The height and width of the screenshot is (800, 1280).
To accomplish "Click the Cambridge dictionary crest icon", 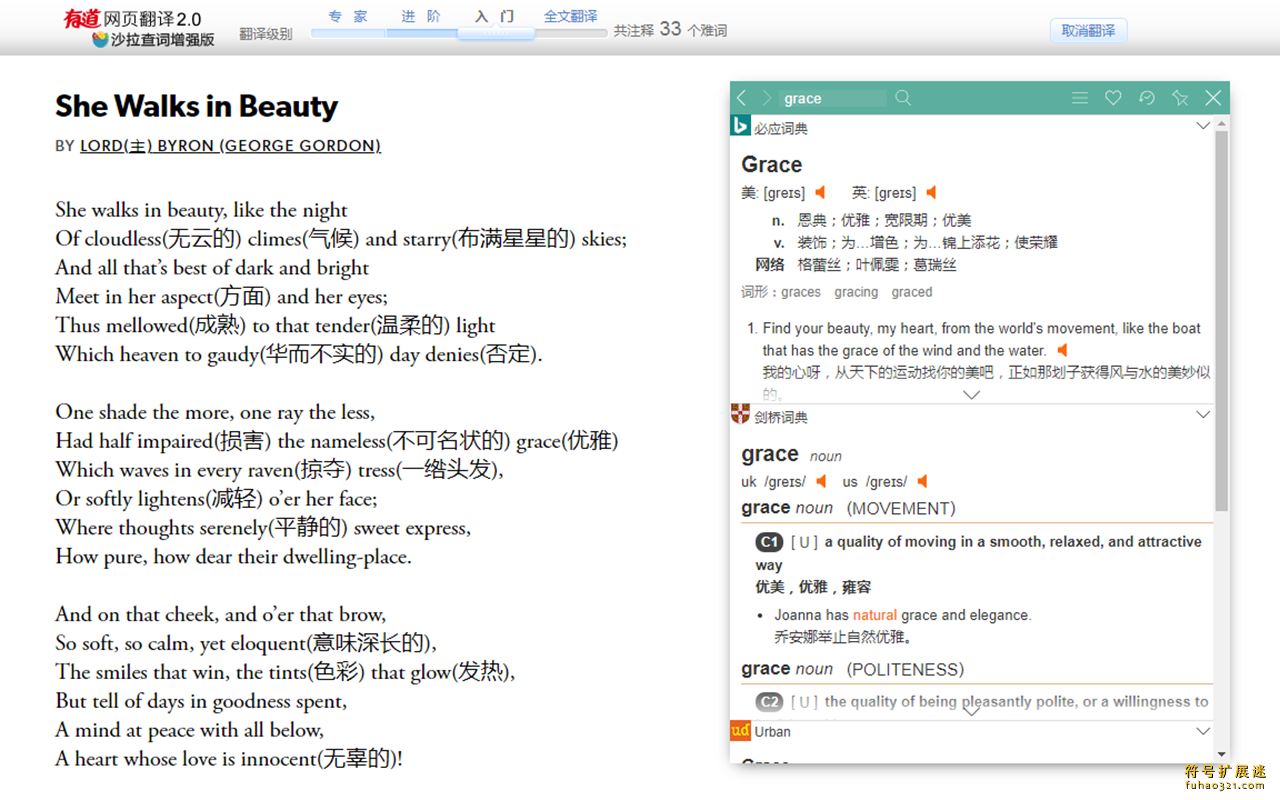I will (741, 414).
